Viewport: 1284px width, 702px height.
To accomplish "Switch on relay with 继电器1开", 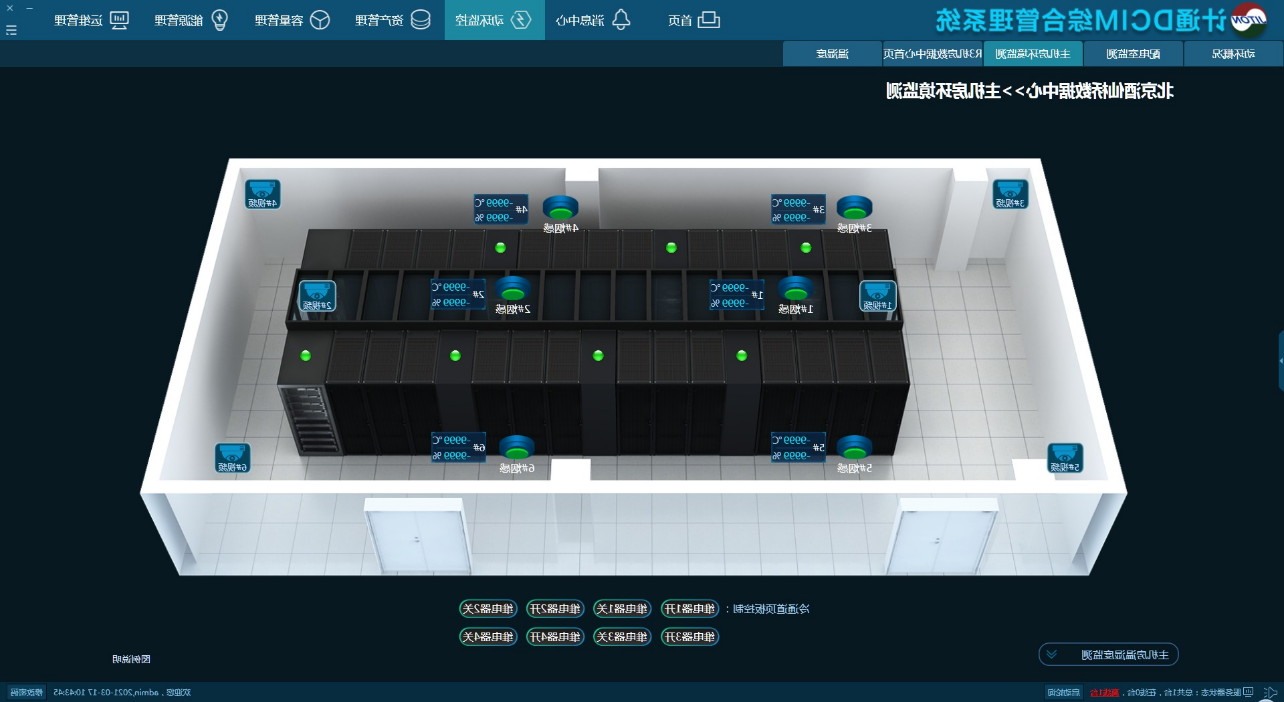I will [689, 609].
